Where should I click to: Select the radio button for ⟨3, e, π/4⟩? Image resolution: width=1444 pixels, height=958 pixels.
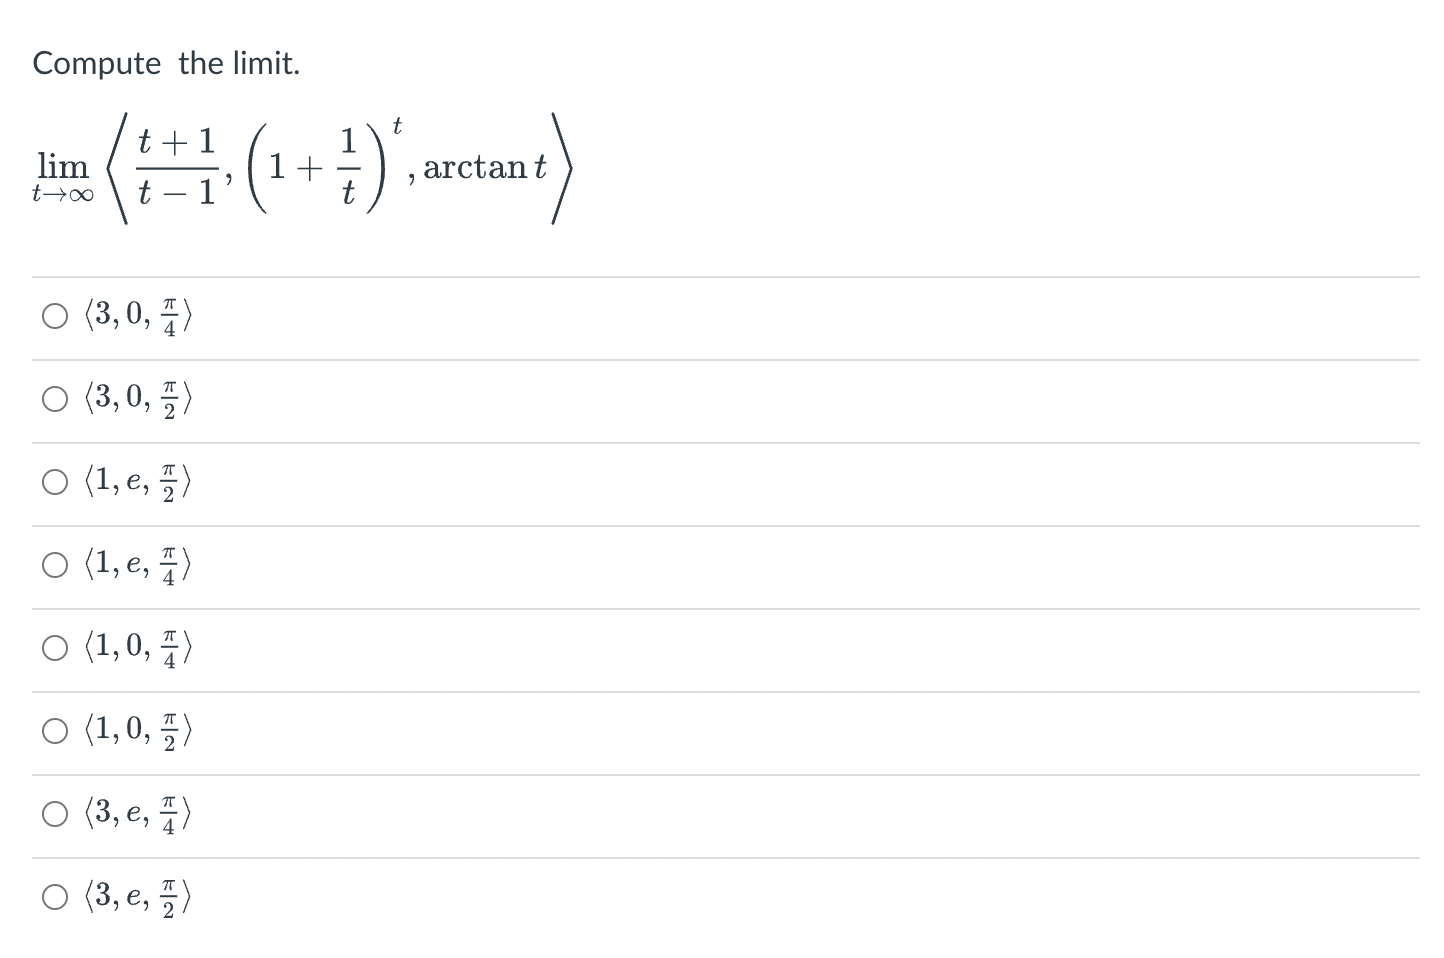click(55, 813)
